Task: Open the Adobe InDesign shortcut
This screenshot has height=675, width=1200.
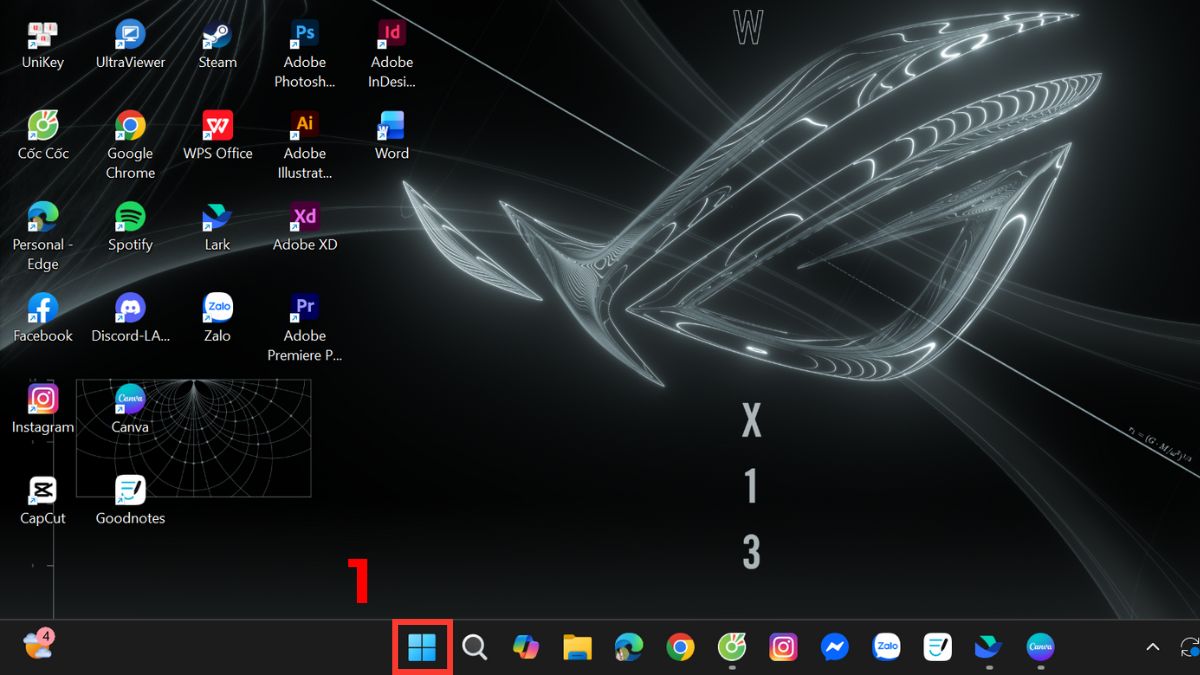Action: coord(391,32)
